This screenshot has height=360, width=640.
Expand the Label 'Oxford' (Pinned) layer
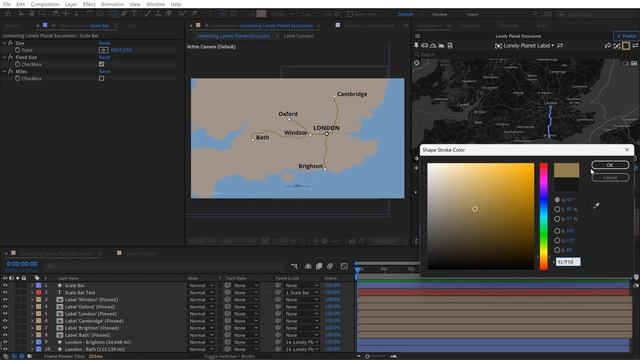[32, 307]
